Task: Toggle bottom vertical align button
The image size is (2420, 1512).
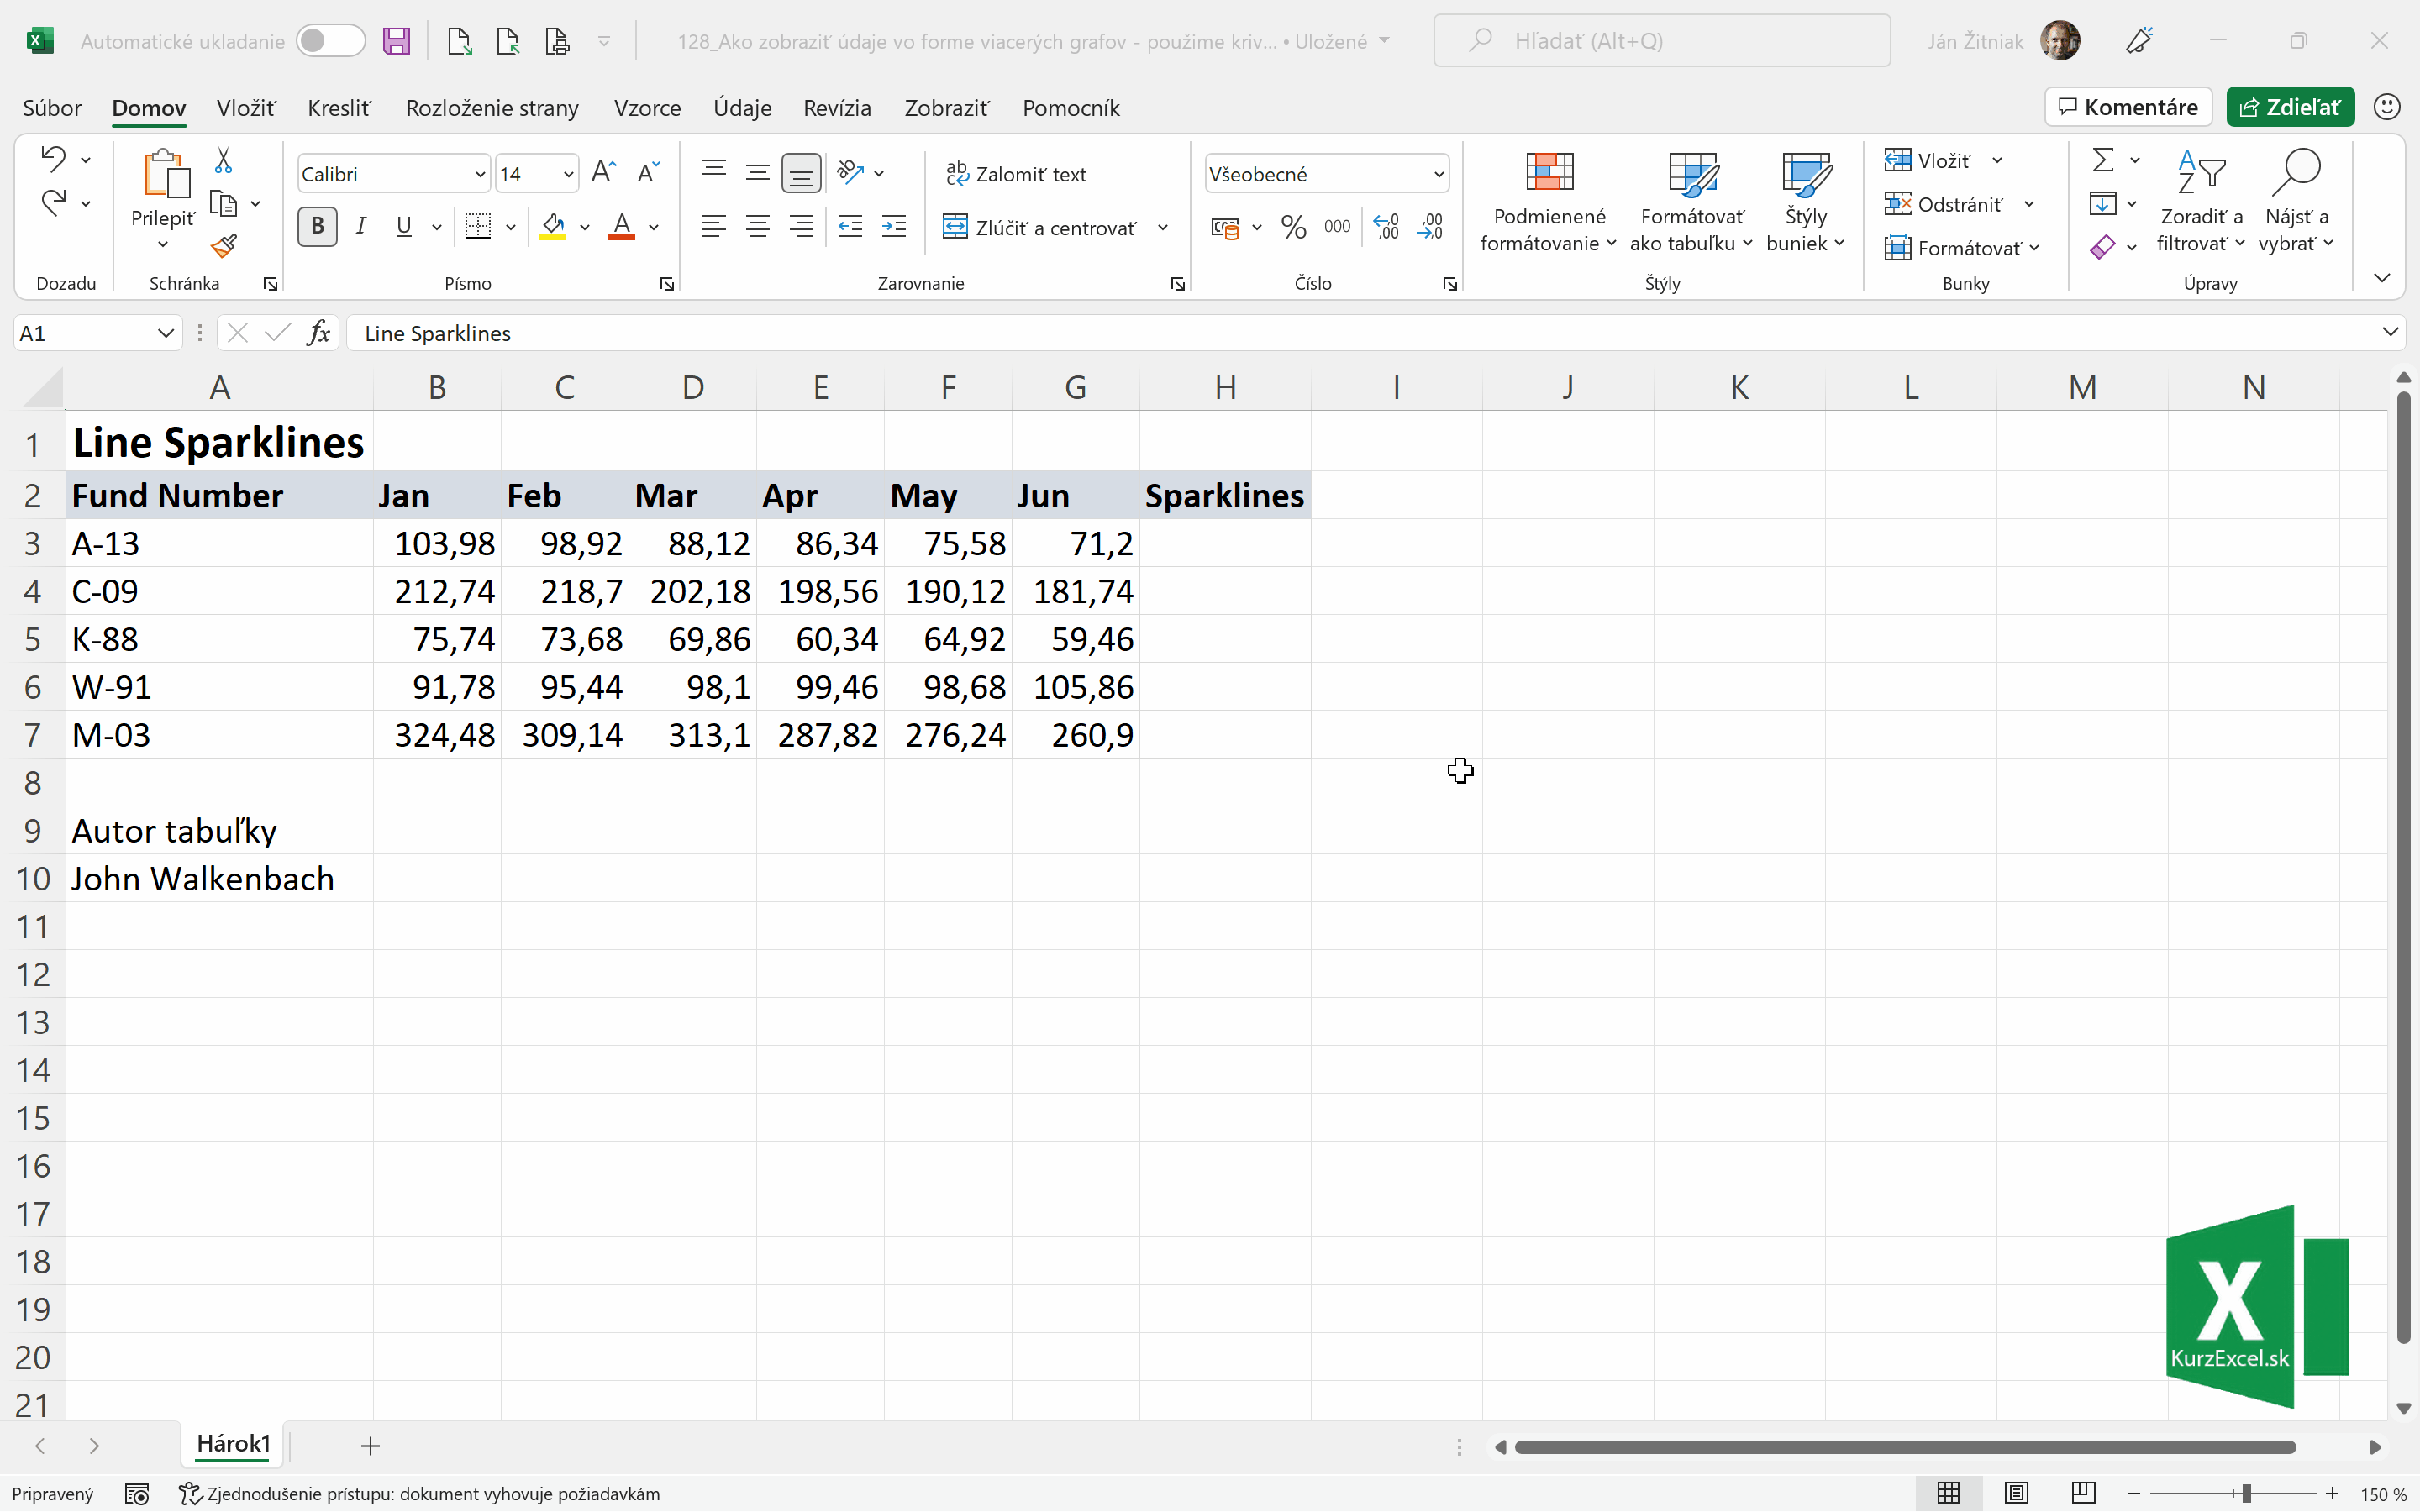Action: click(x=801, y=173)
